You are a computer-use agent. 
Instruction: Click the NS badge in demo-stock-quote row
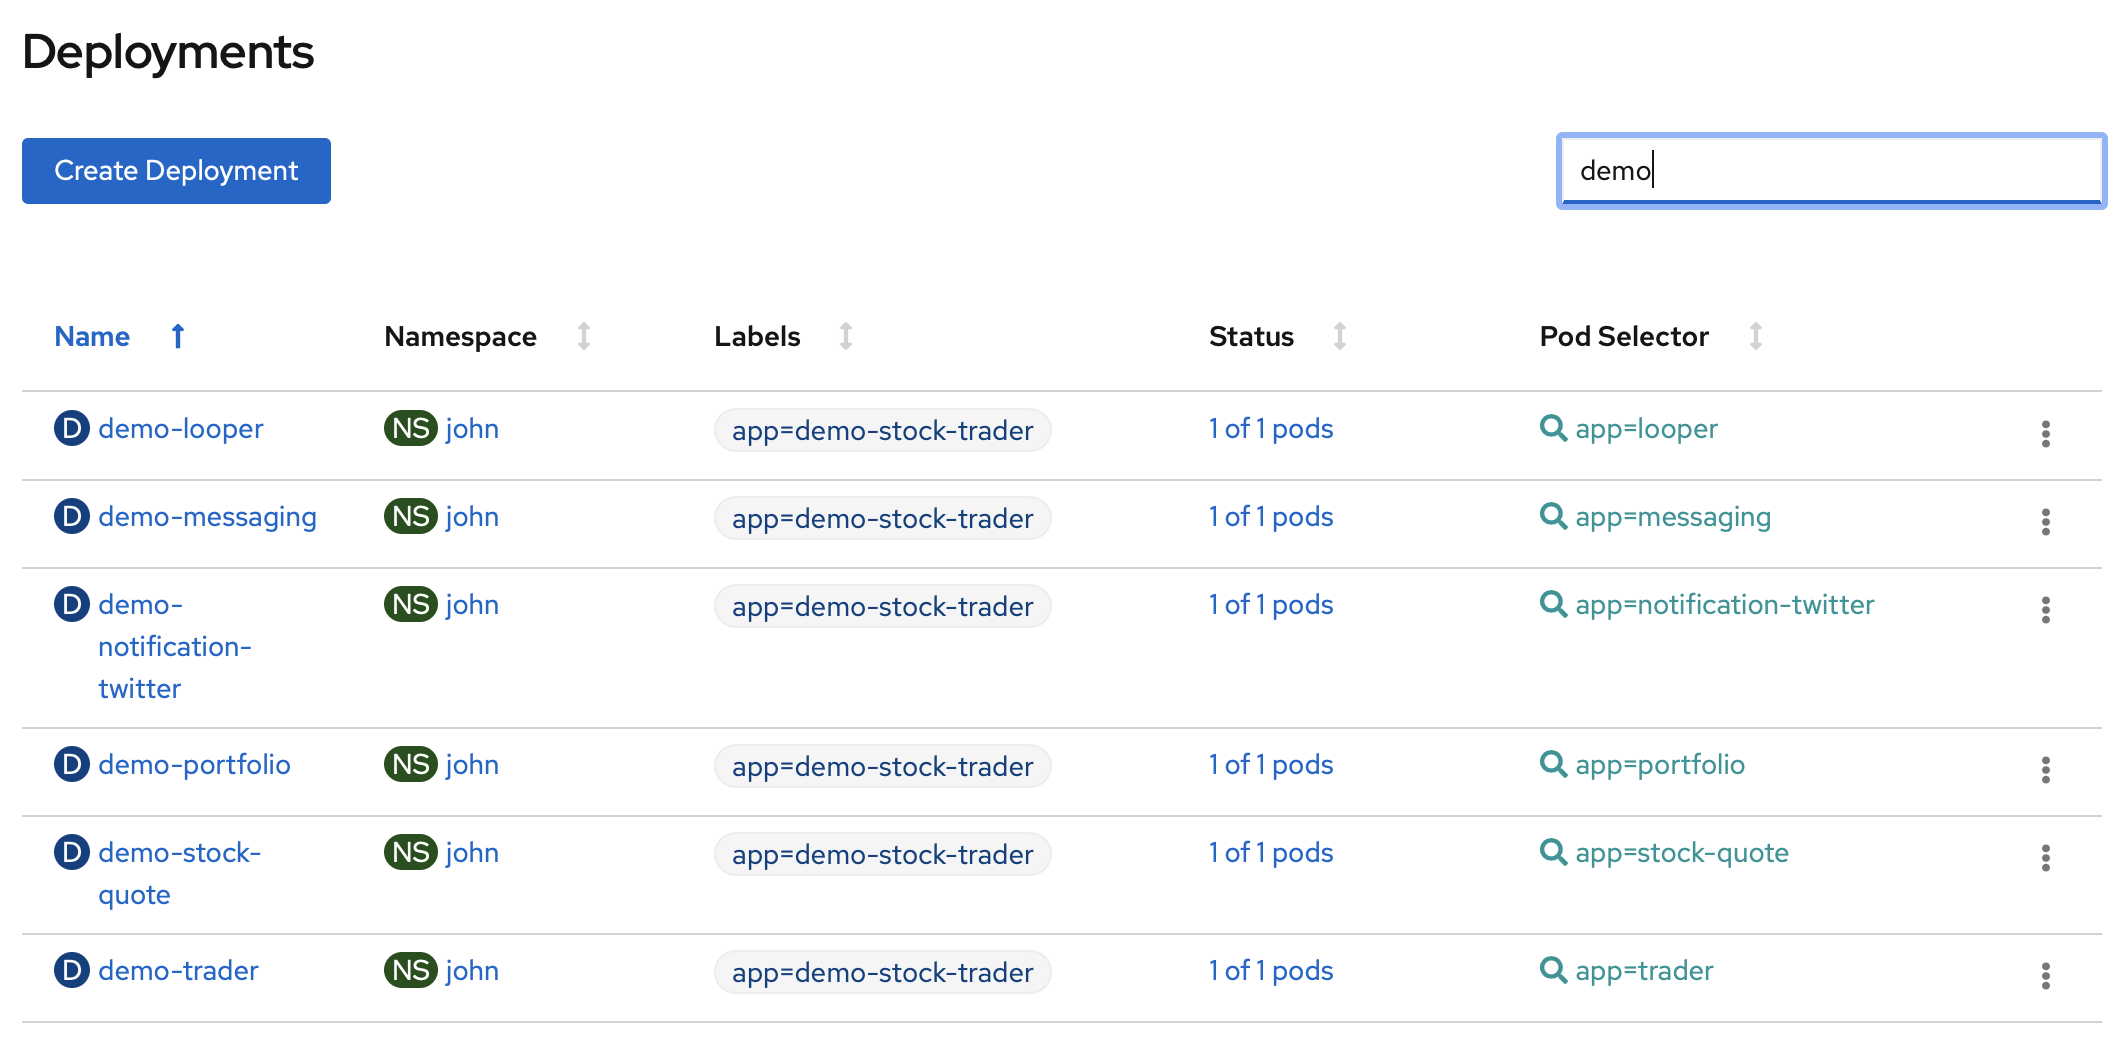(410, 853)
